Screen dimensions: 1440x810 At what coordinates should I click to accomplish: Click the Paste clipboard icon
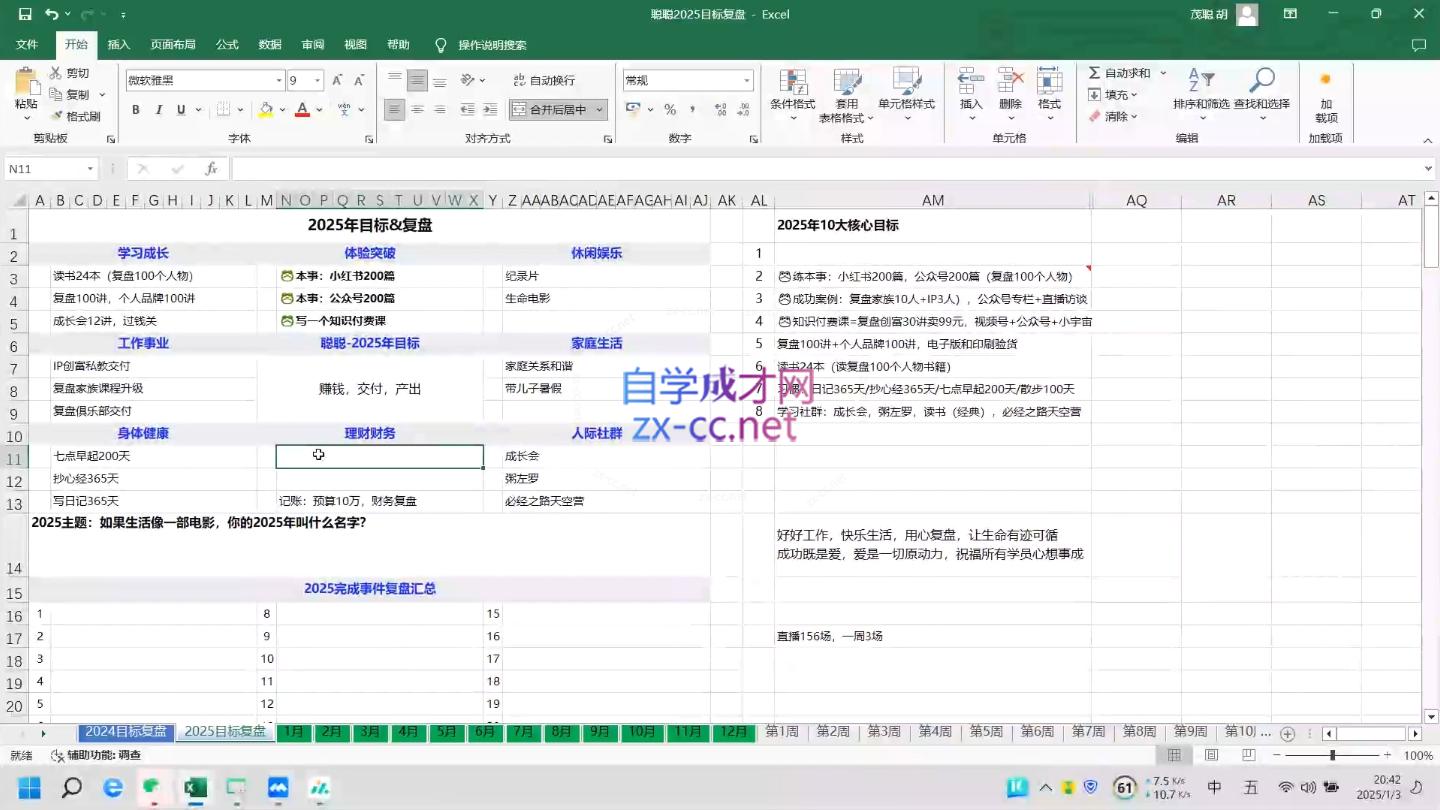click(26, 82)
